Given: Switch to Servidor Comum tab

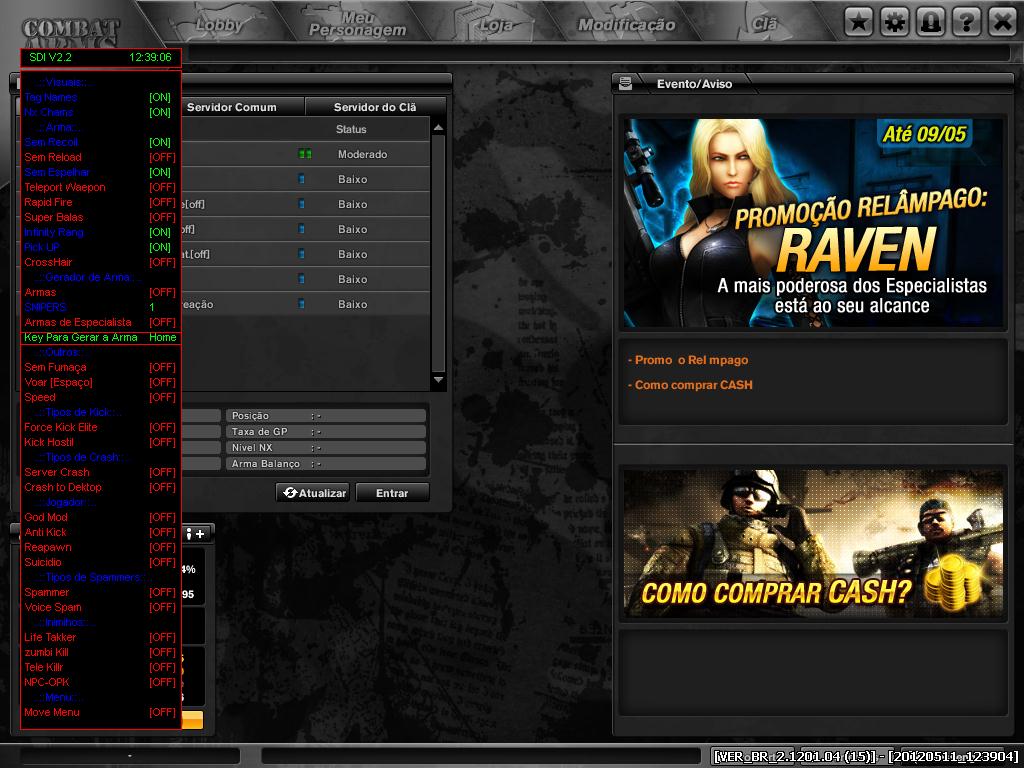Looking at the screenshot, I should point(242,107).
